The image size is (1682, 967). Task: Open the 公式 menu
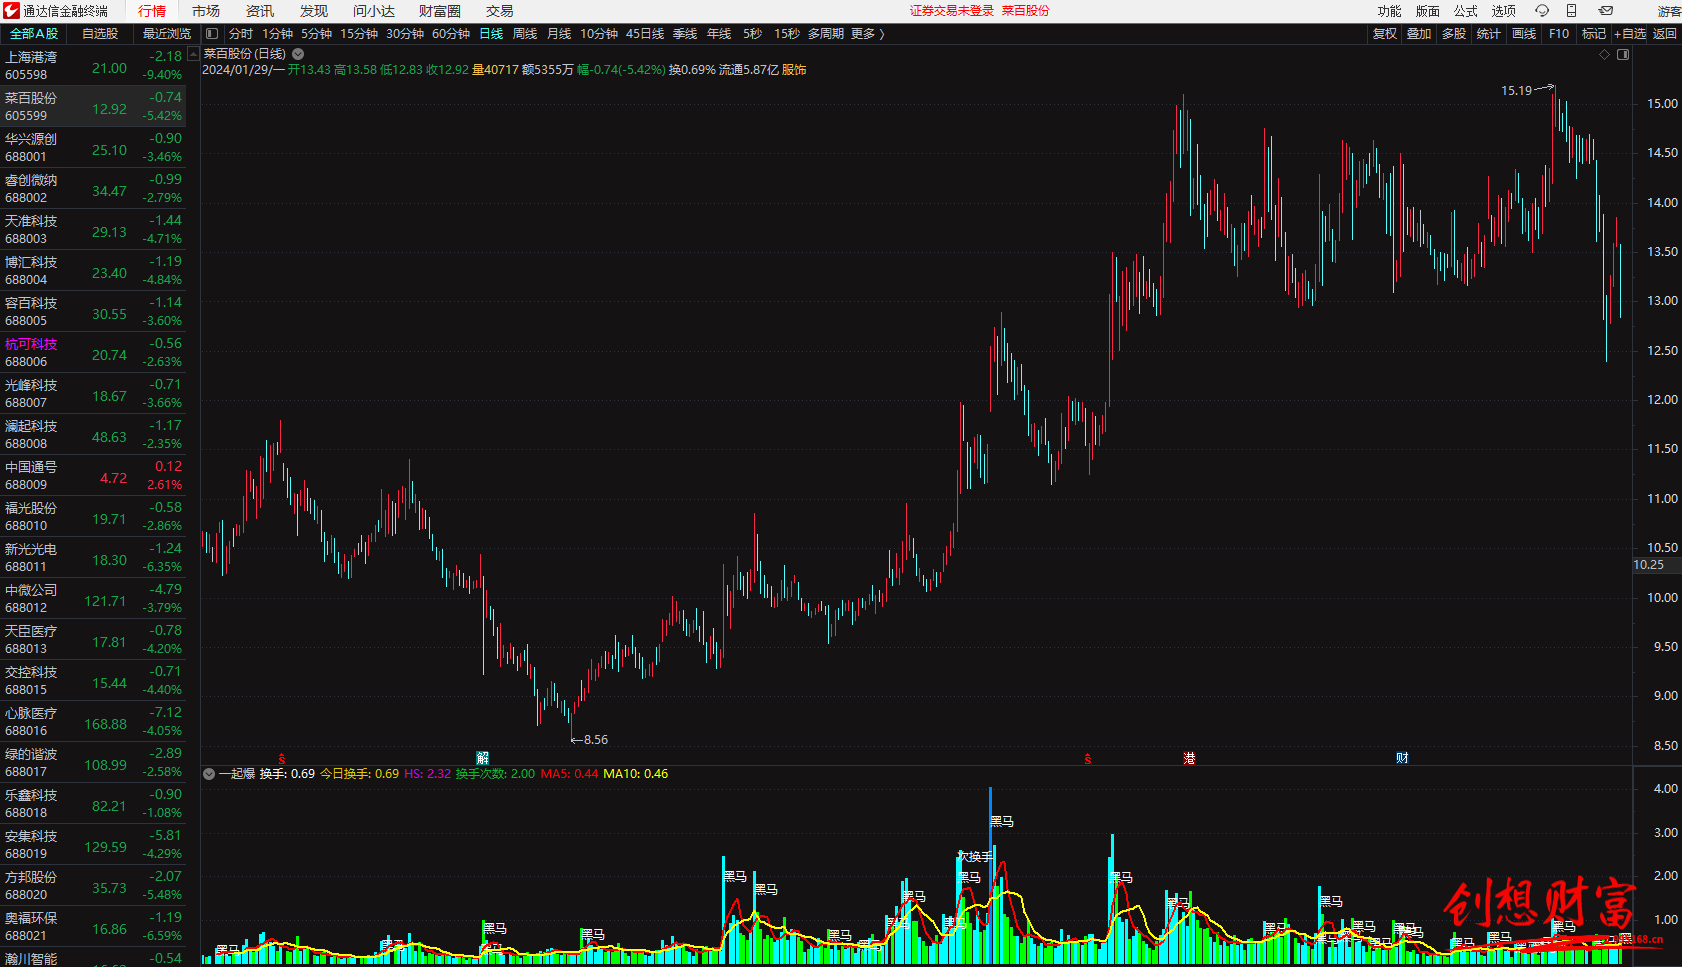tap(1466, 11)
